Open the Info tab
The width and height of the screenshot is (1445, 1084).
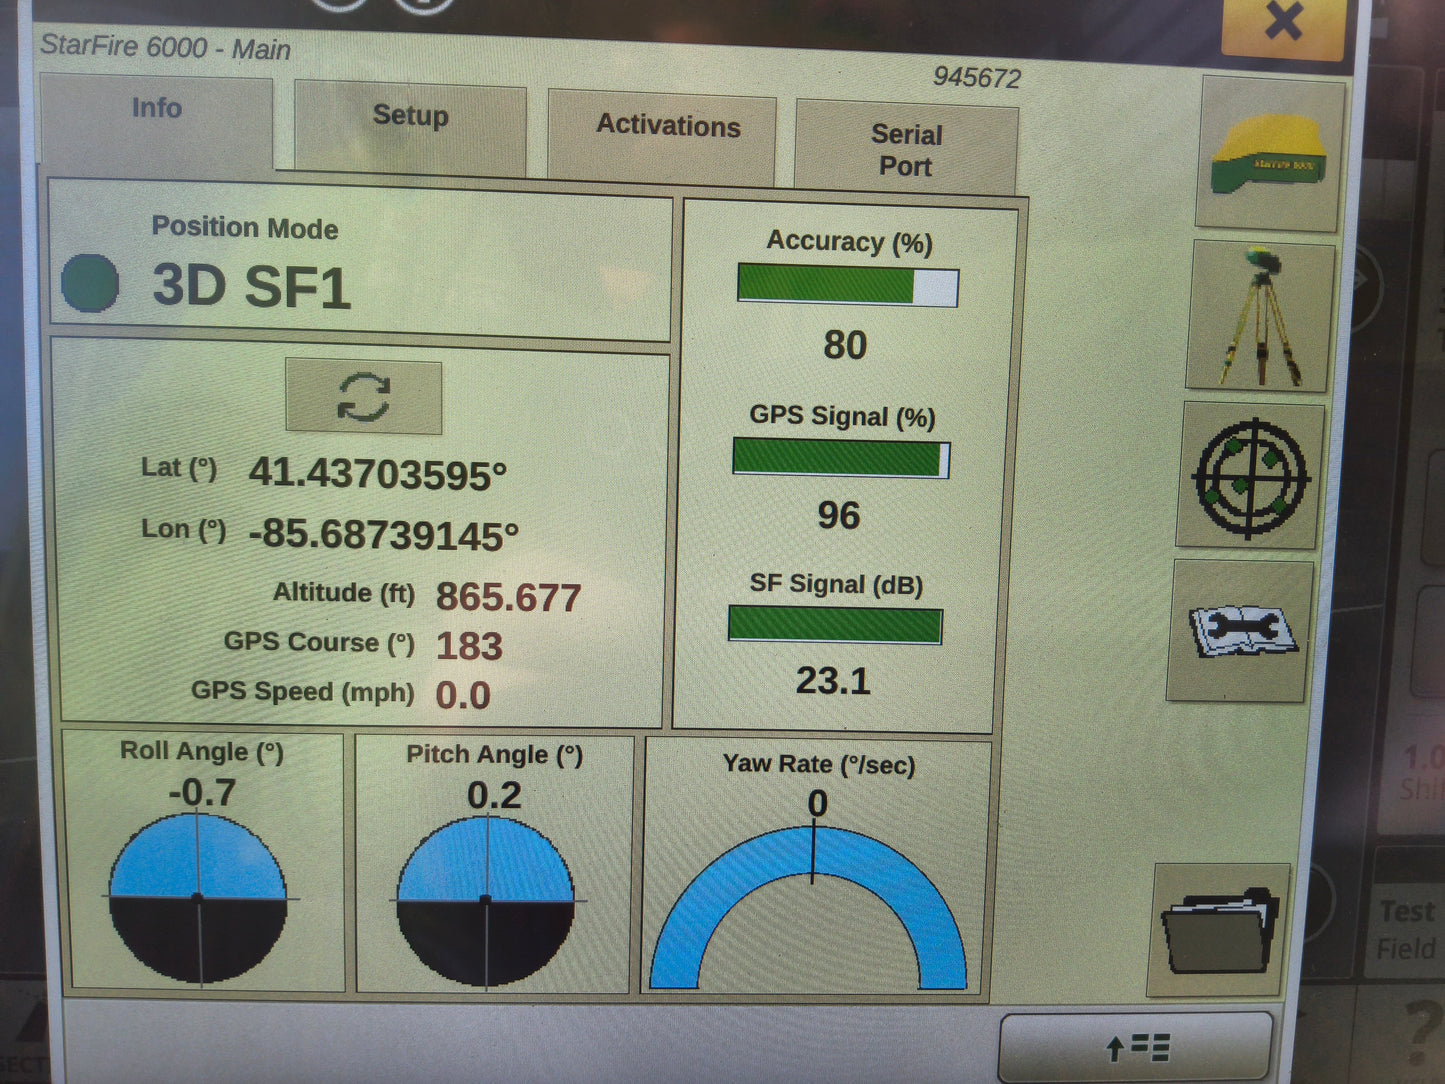[157, 120]
